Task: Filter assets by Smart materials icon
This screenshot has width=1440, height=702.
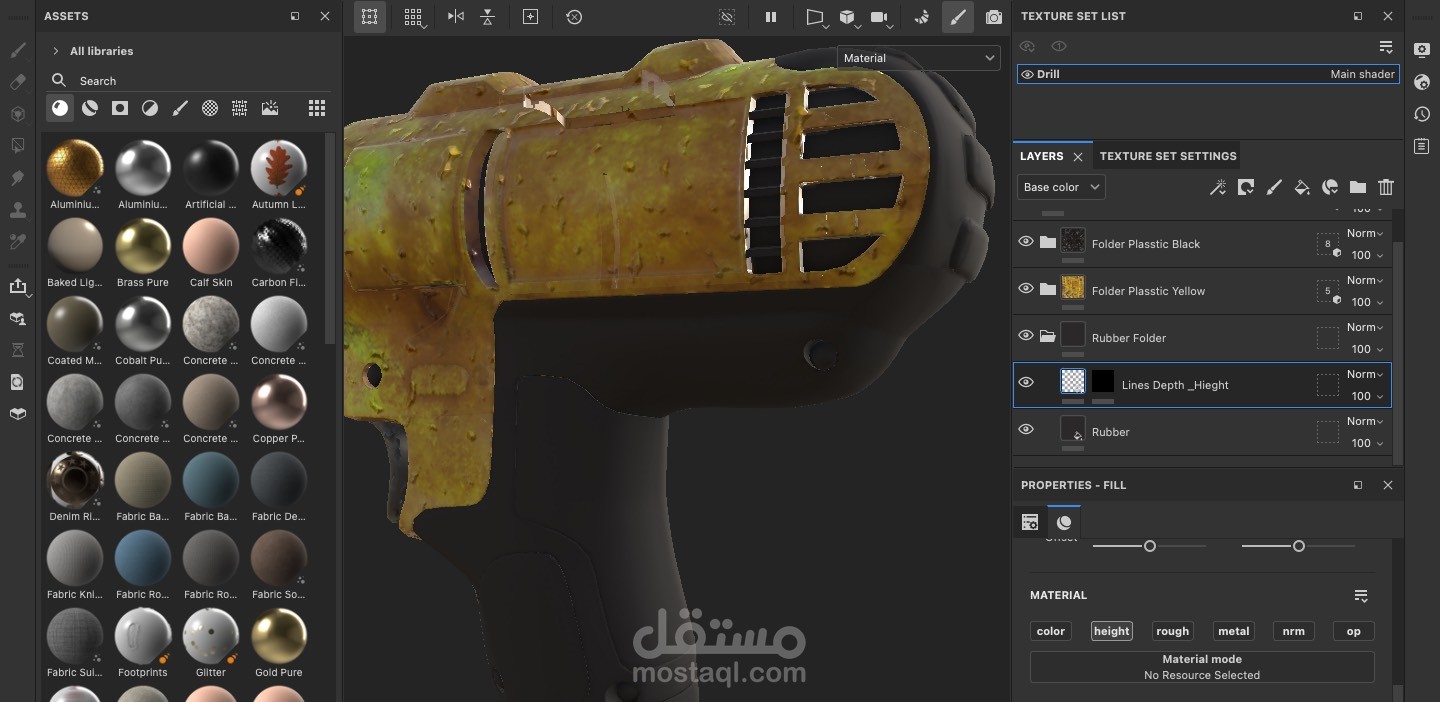Action: (x=90, y=108)
